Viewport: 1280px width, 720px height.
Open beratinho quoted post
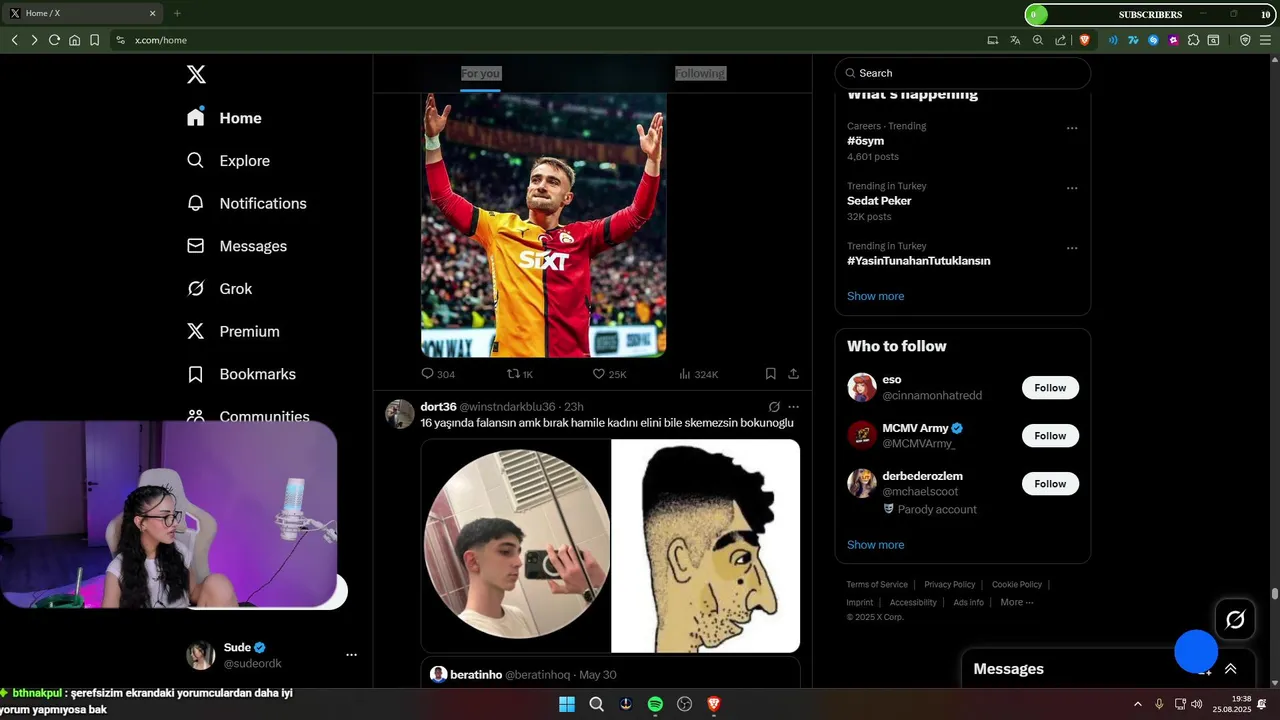610,672
